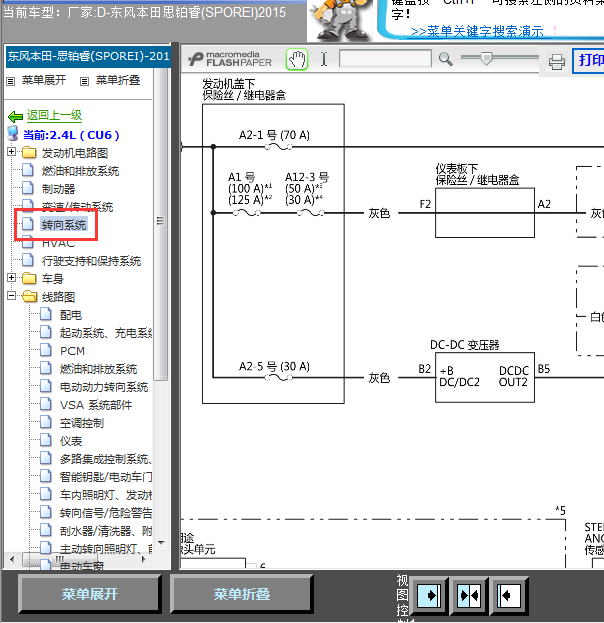Focus the FlashPaper search text field
Screen dimensions: 604x623
[x=385, y=58]
